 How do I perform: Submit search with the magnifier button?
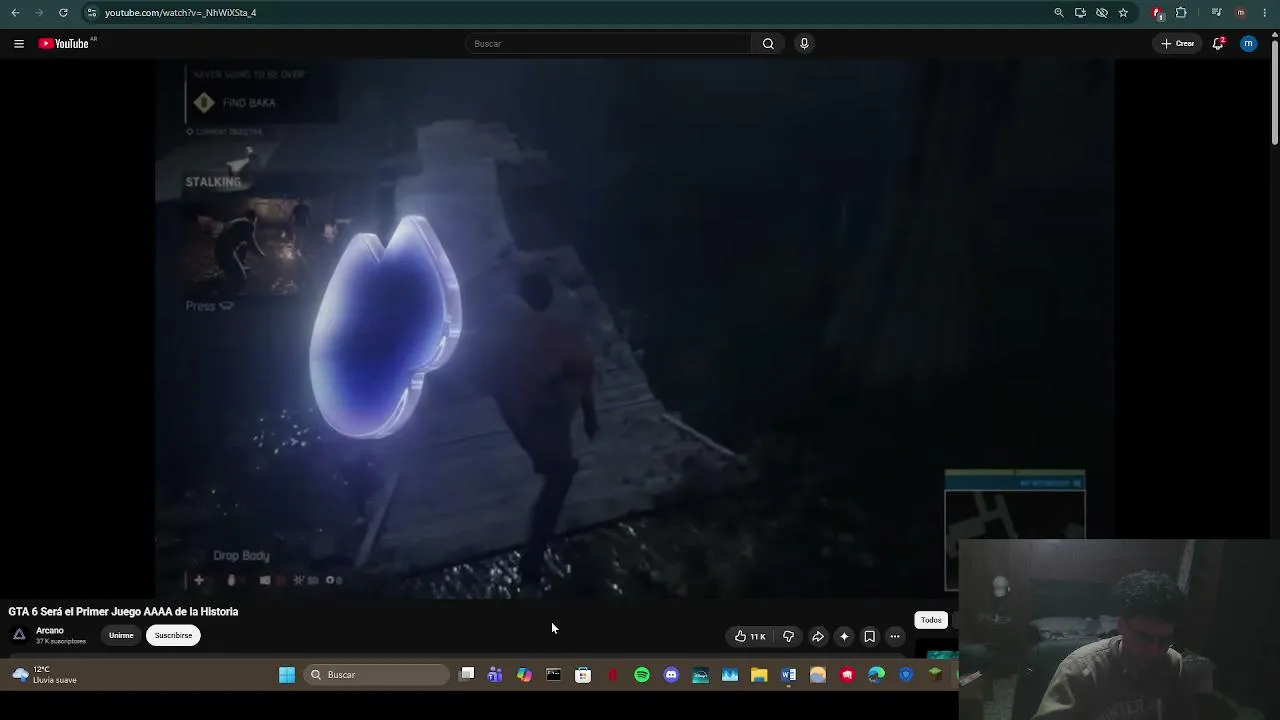tap(768, 44)
